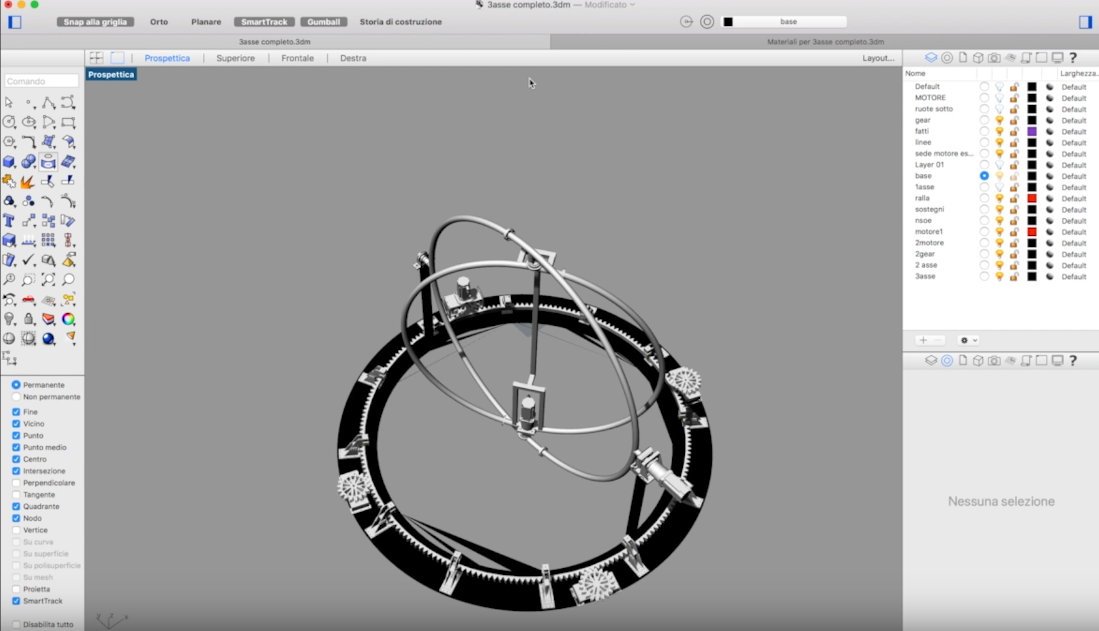Click the blue render sphere icon
This screenshot has height=631, width=1099.
pos(48,339)
